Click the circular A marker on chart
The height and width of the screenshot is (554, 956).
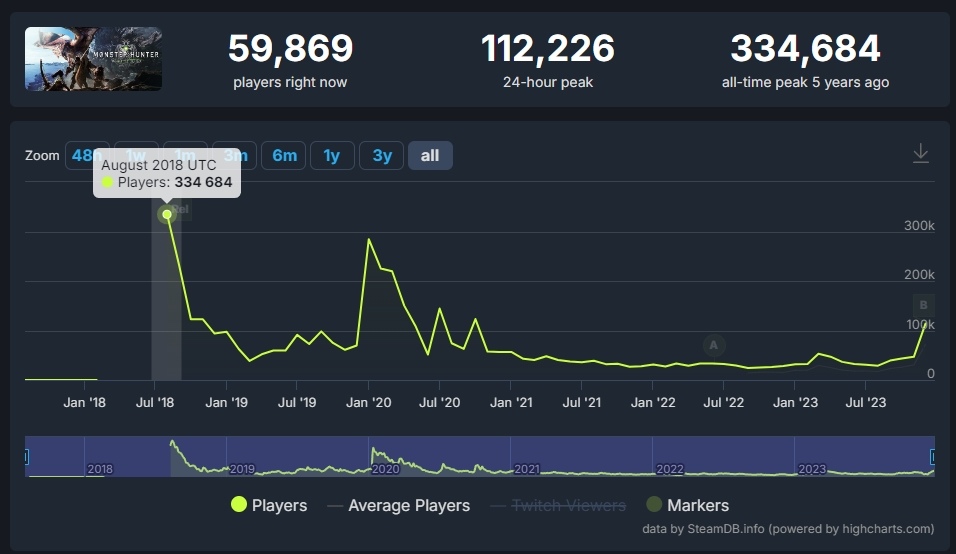[x=713, y=345]
